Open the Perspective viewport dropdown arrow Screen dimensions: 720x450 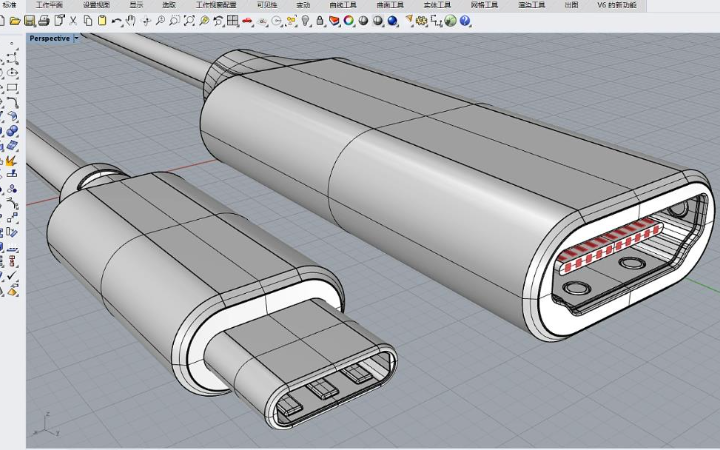[77, 39]
